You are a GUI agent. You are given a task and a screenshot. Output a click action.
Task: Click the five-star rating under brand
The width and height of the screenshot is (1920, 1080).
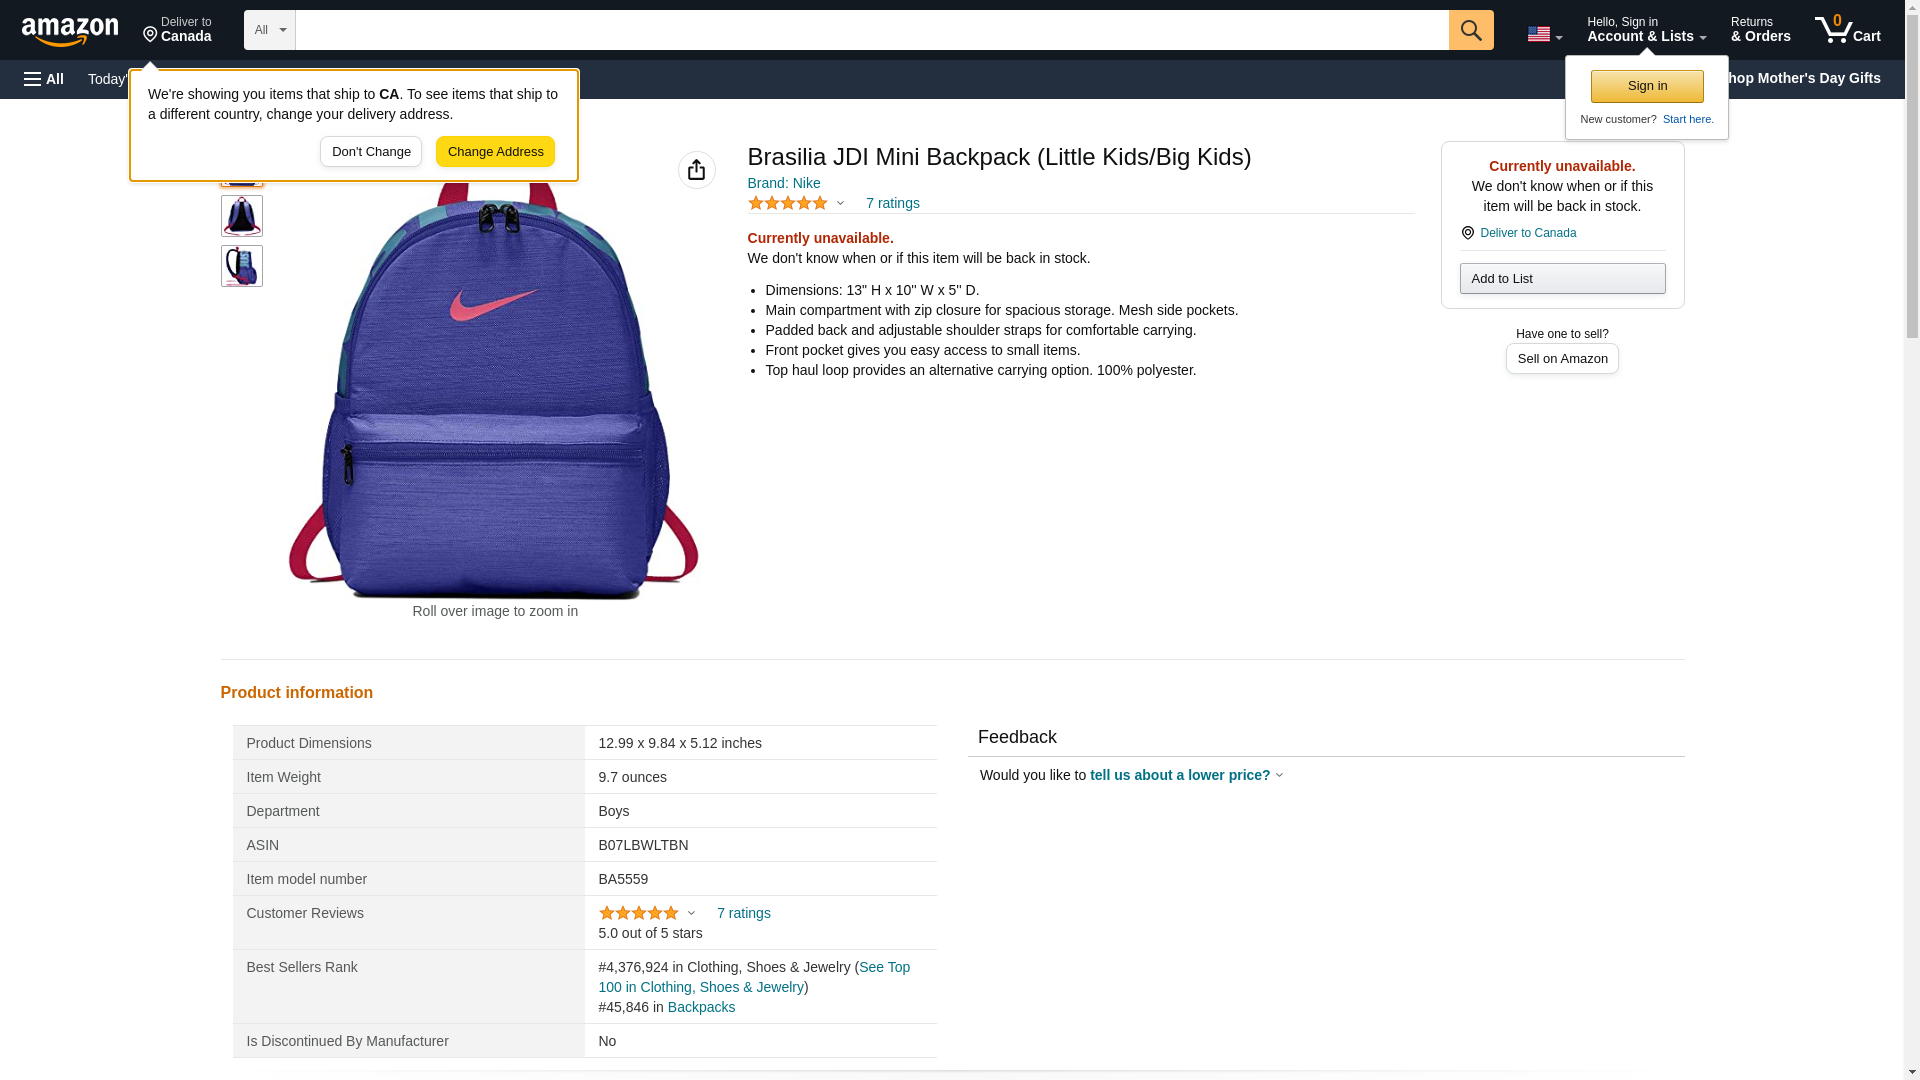coord(788,203)
